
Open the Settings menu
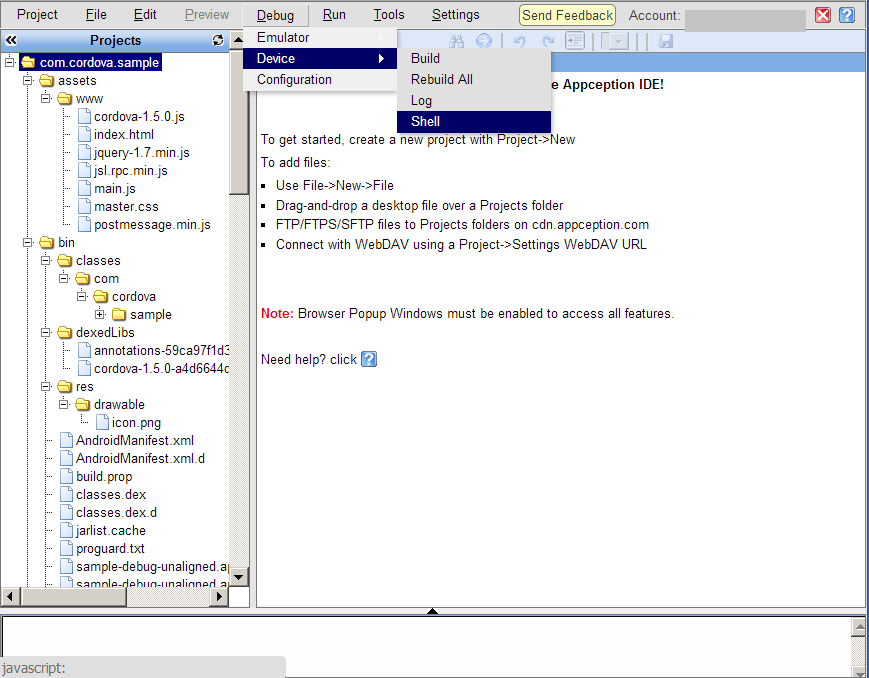[456, 14]
